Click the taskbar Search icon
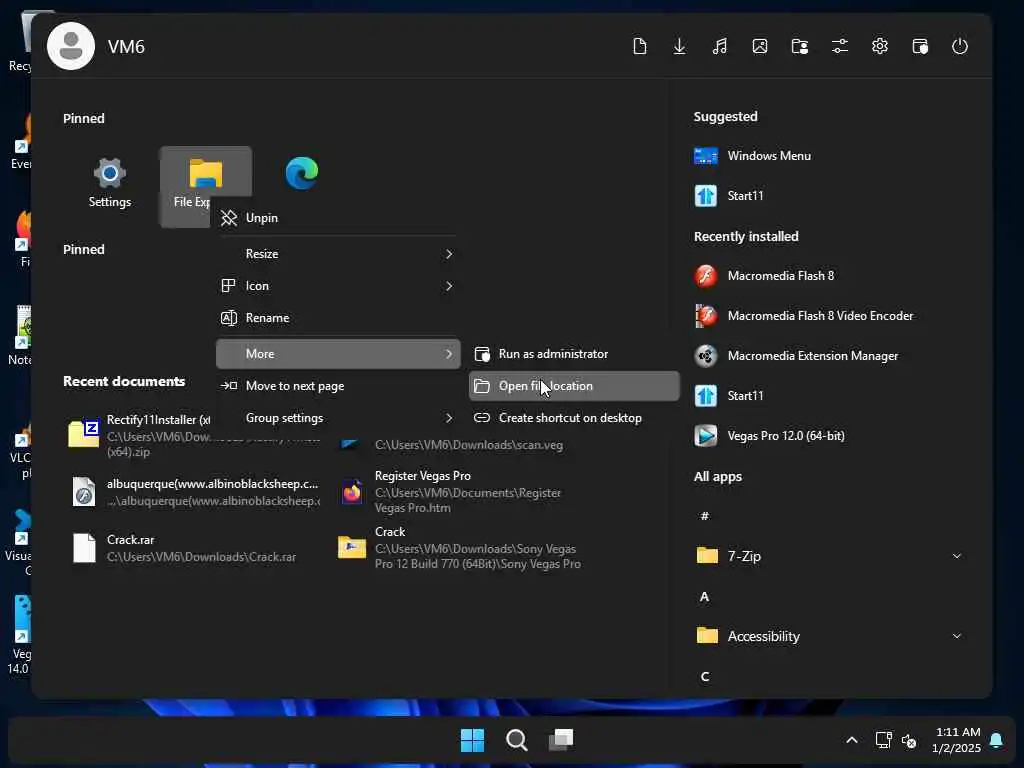 [x=517, y=740]
